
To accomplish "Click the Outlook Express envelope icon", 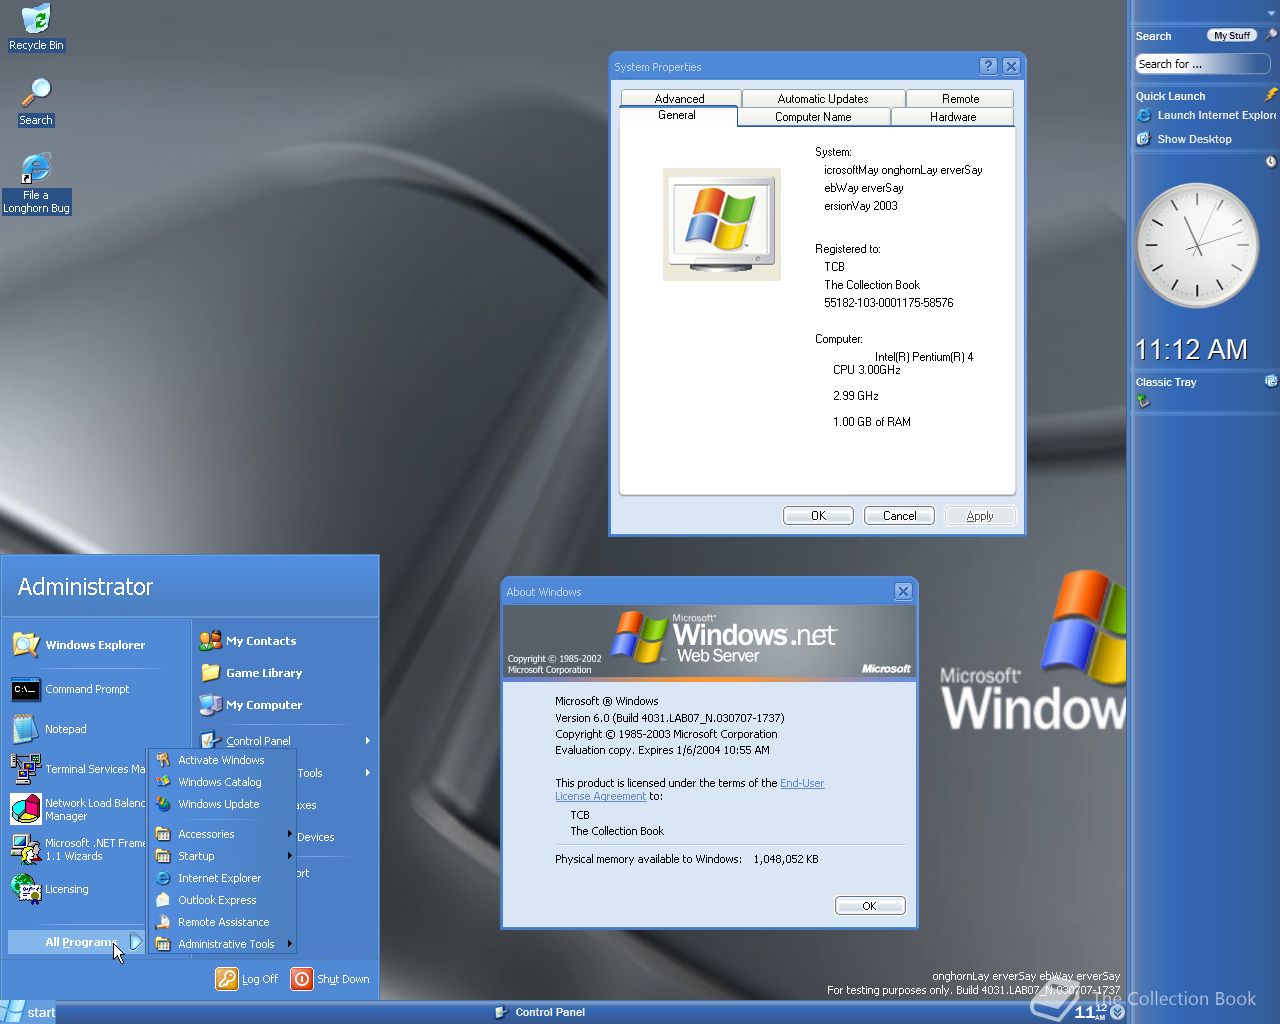I will click(x=163, y=900).
